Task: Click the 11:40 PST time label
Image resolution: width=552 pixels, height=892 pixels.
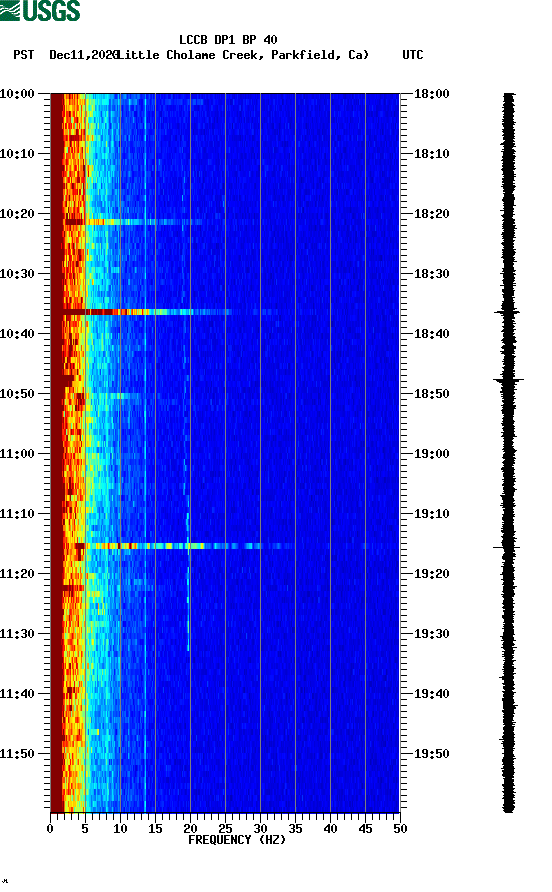Action: [x=18, y=694]
